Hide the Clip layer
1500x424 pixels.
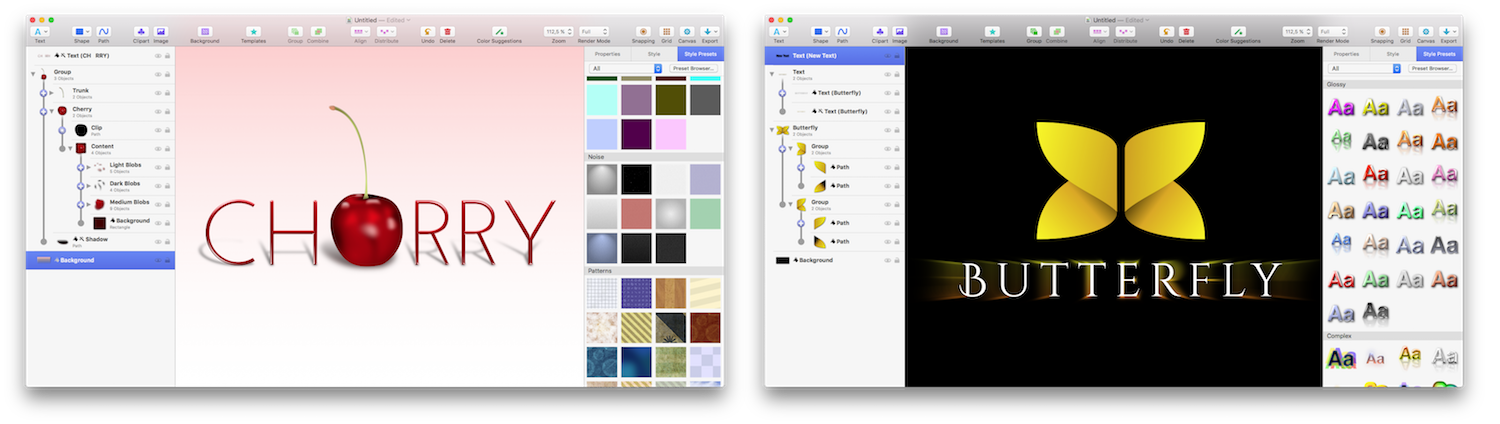tap(158, 129)
